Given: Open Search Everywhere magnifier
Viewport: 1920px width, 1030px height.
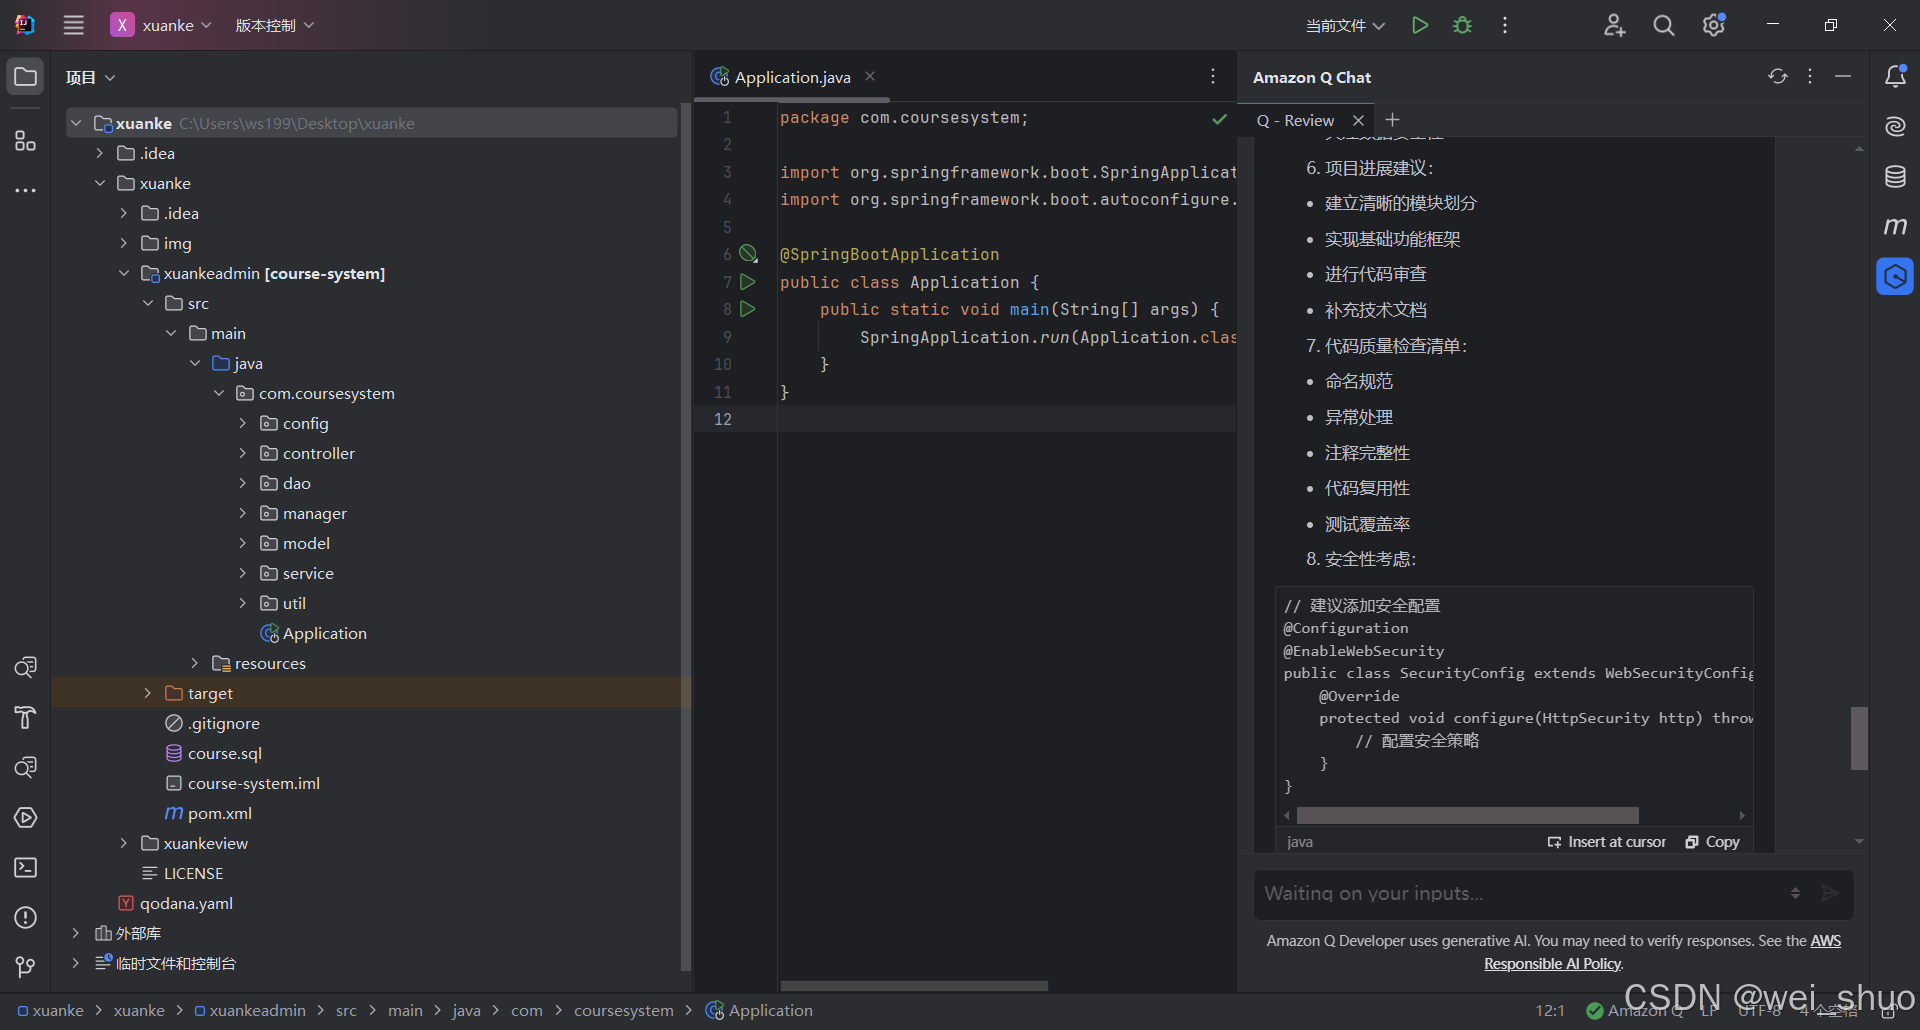Looking at the screenshot, I should pyautogui.click(x=1664, y=25).
